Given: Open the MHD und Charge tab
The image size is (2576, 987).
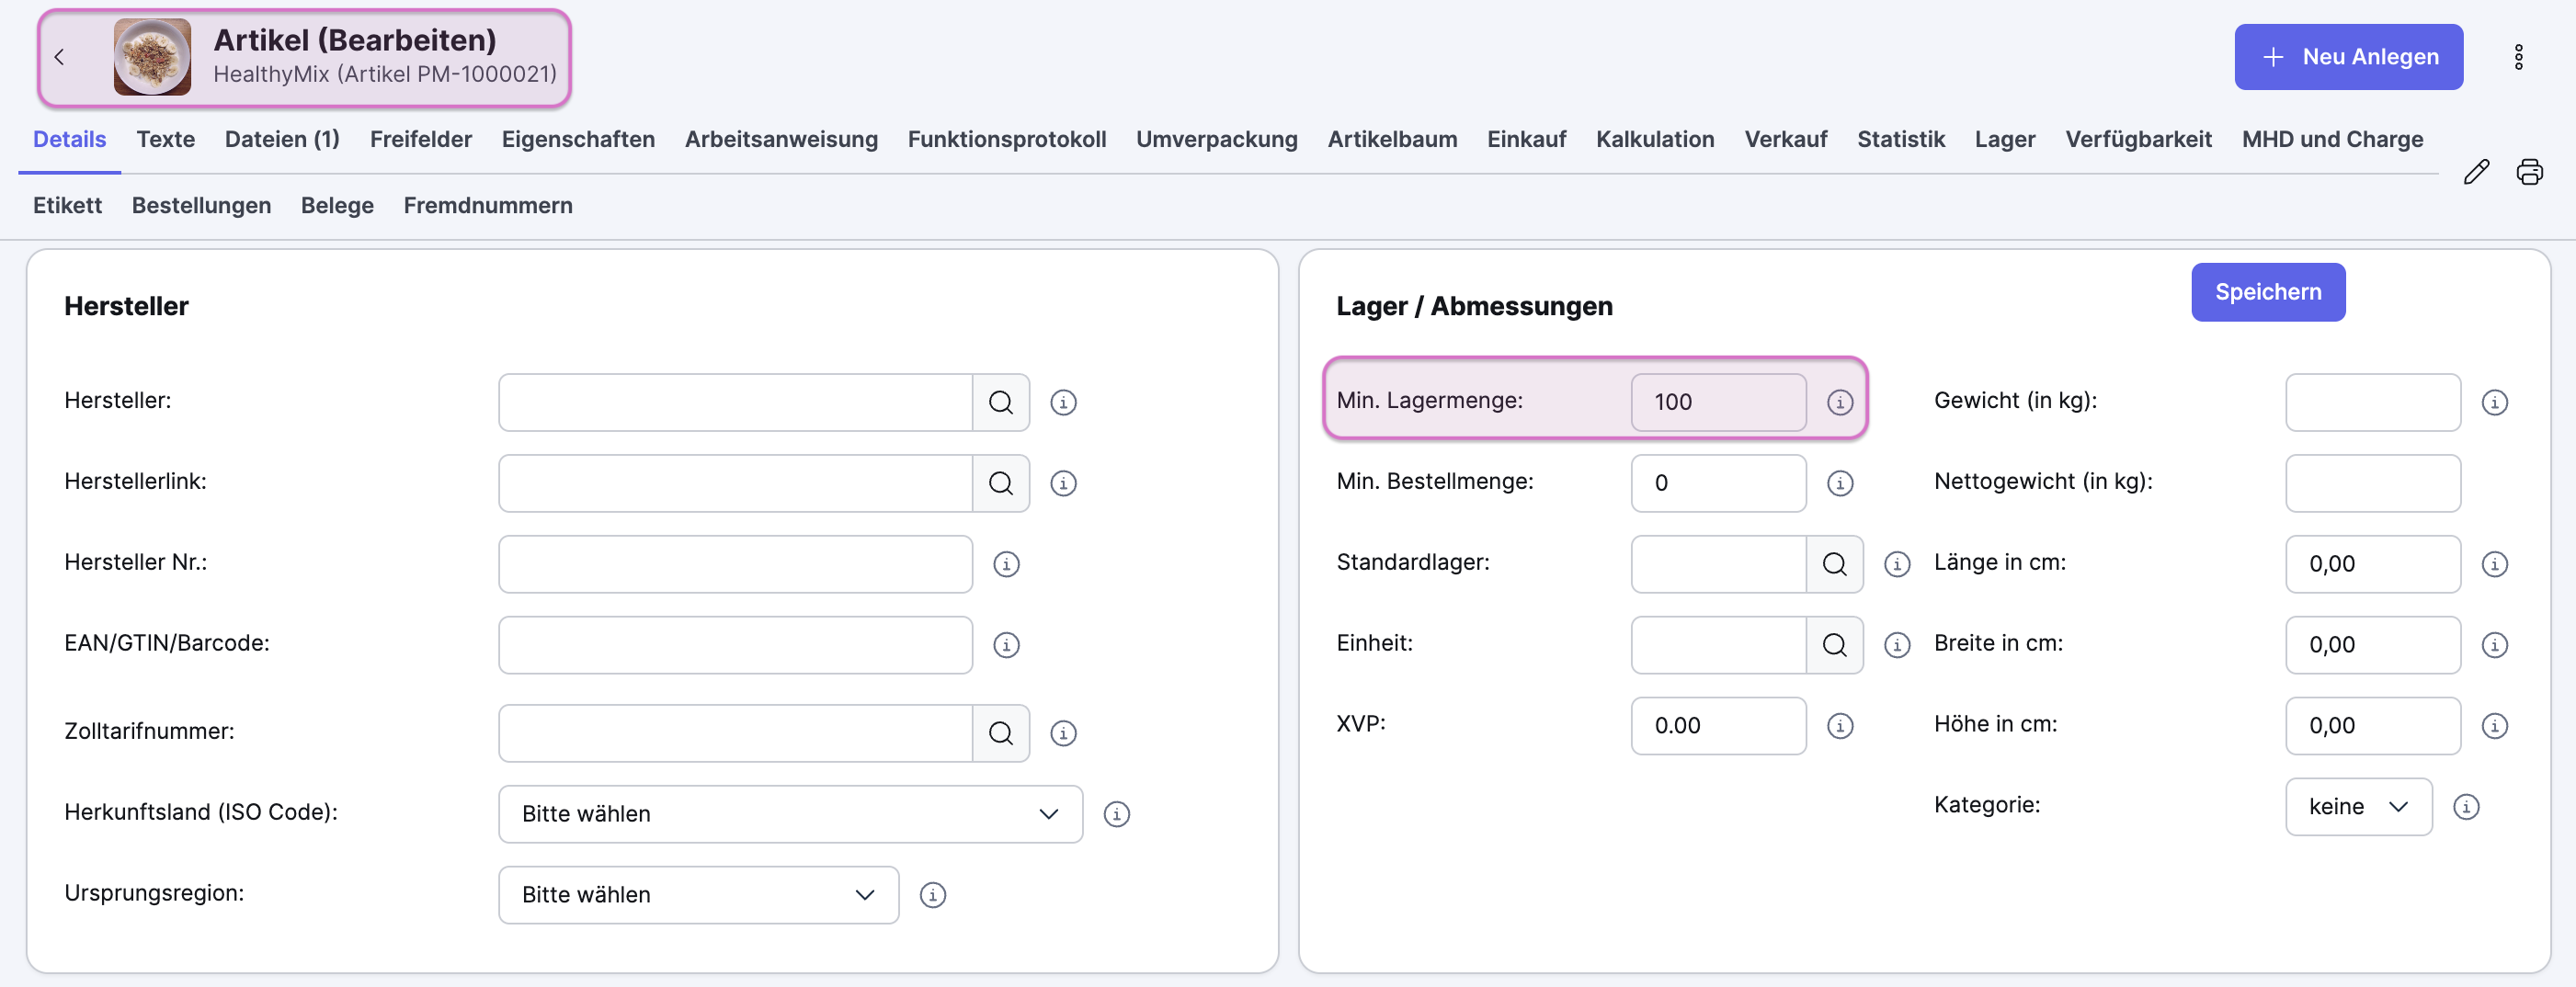Looking at the screenshot, I should 2332,139.
